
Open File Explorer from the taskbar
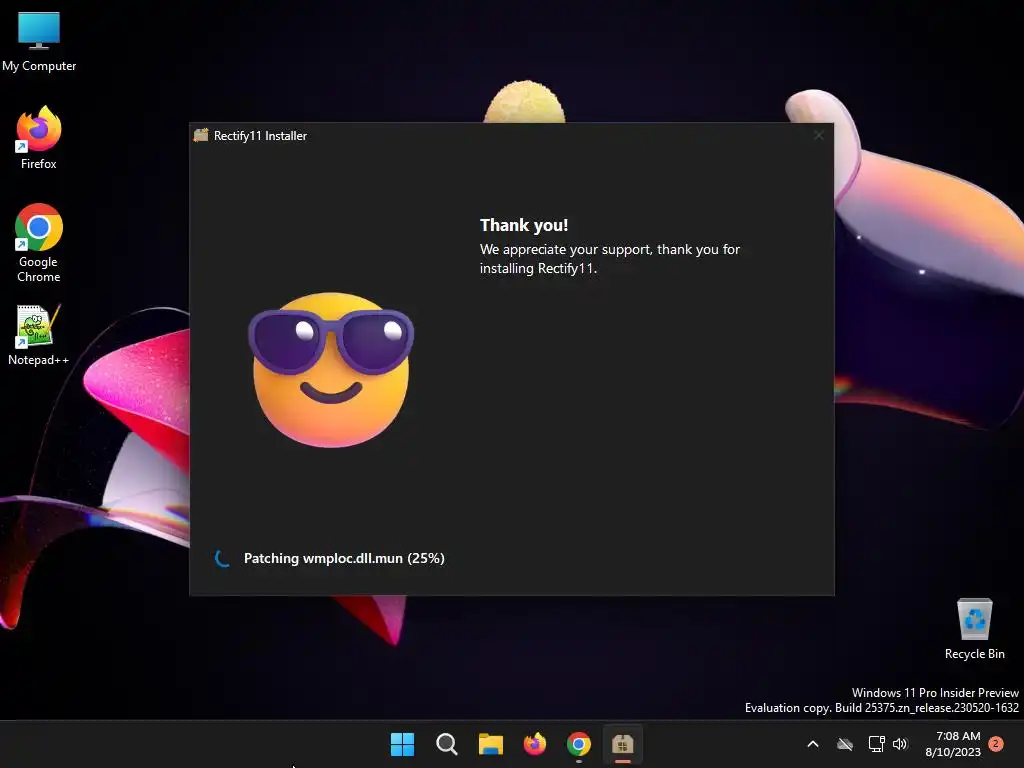coord(490,744)
